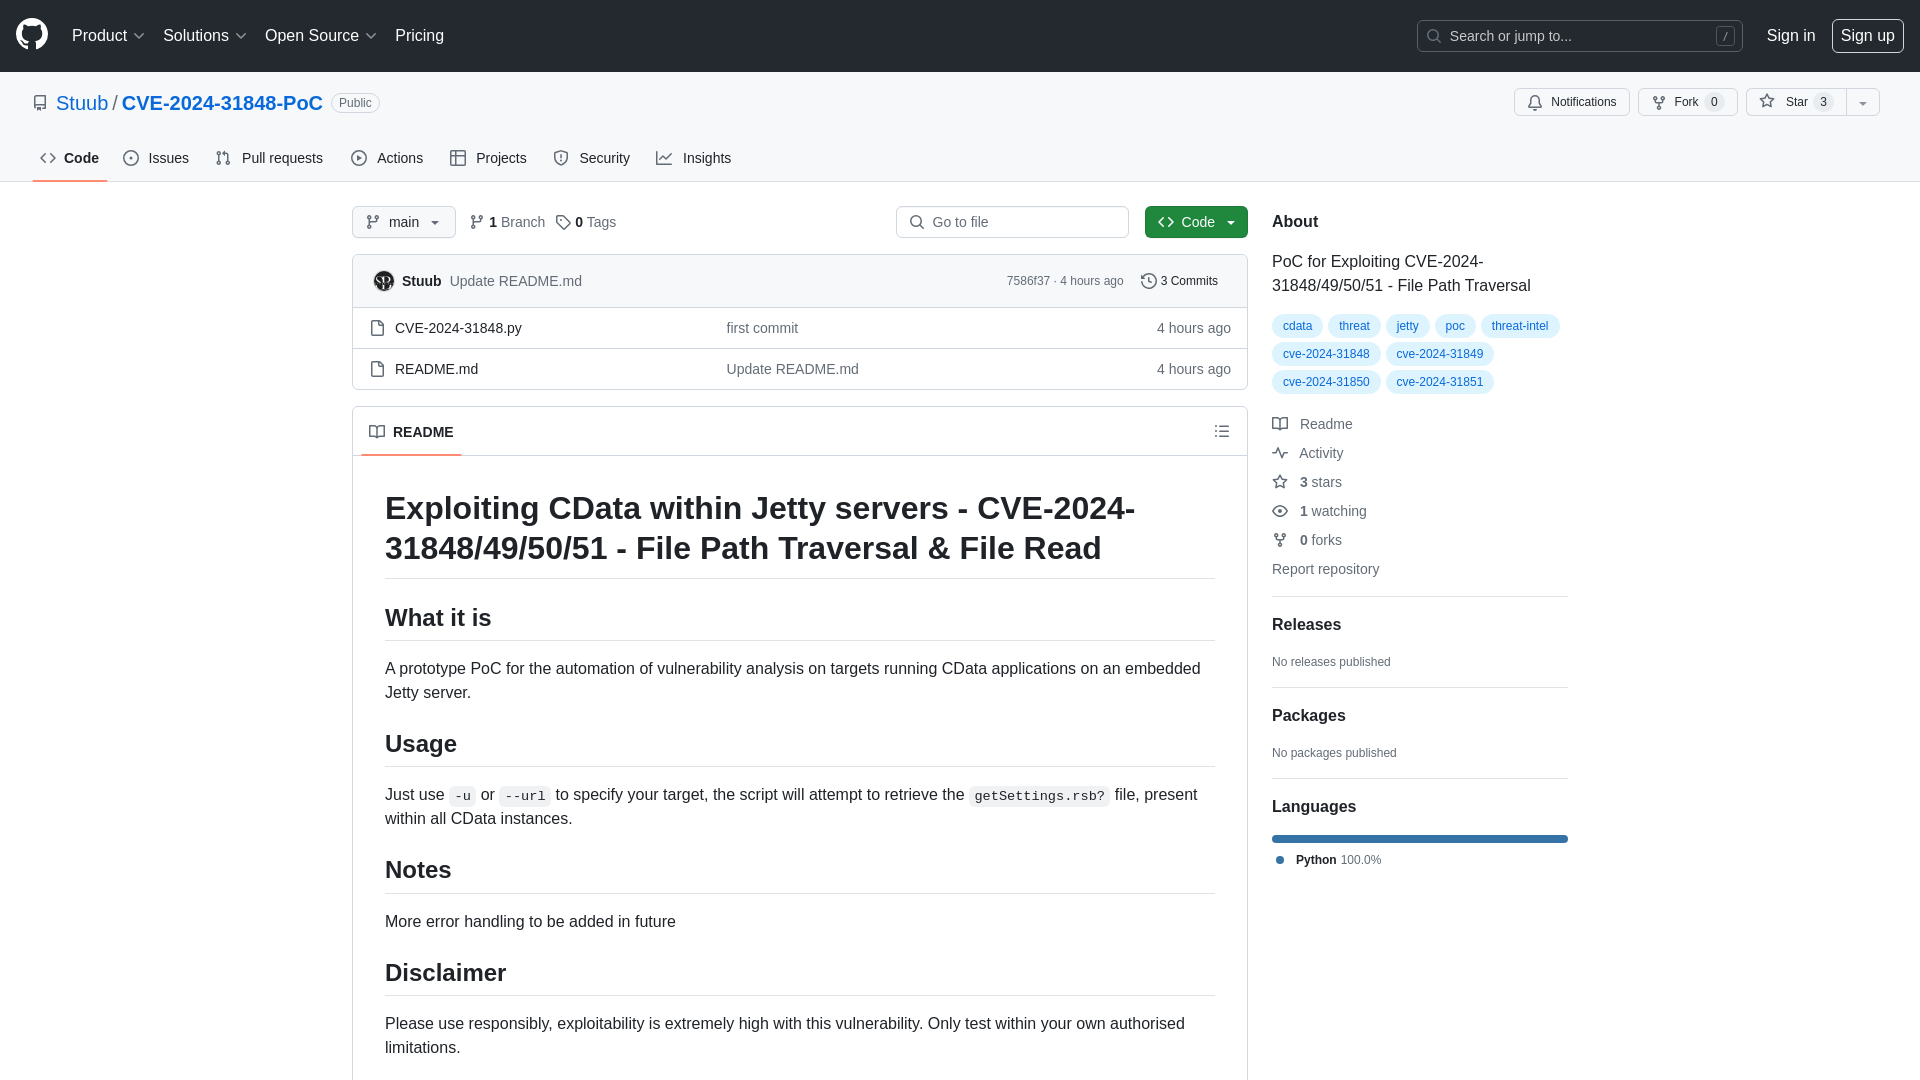This screenshot has width=1920, height=1080.
Task: Focus the Search or jump to field
Action: [x=1579, y=36]
